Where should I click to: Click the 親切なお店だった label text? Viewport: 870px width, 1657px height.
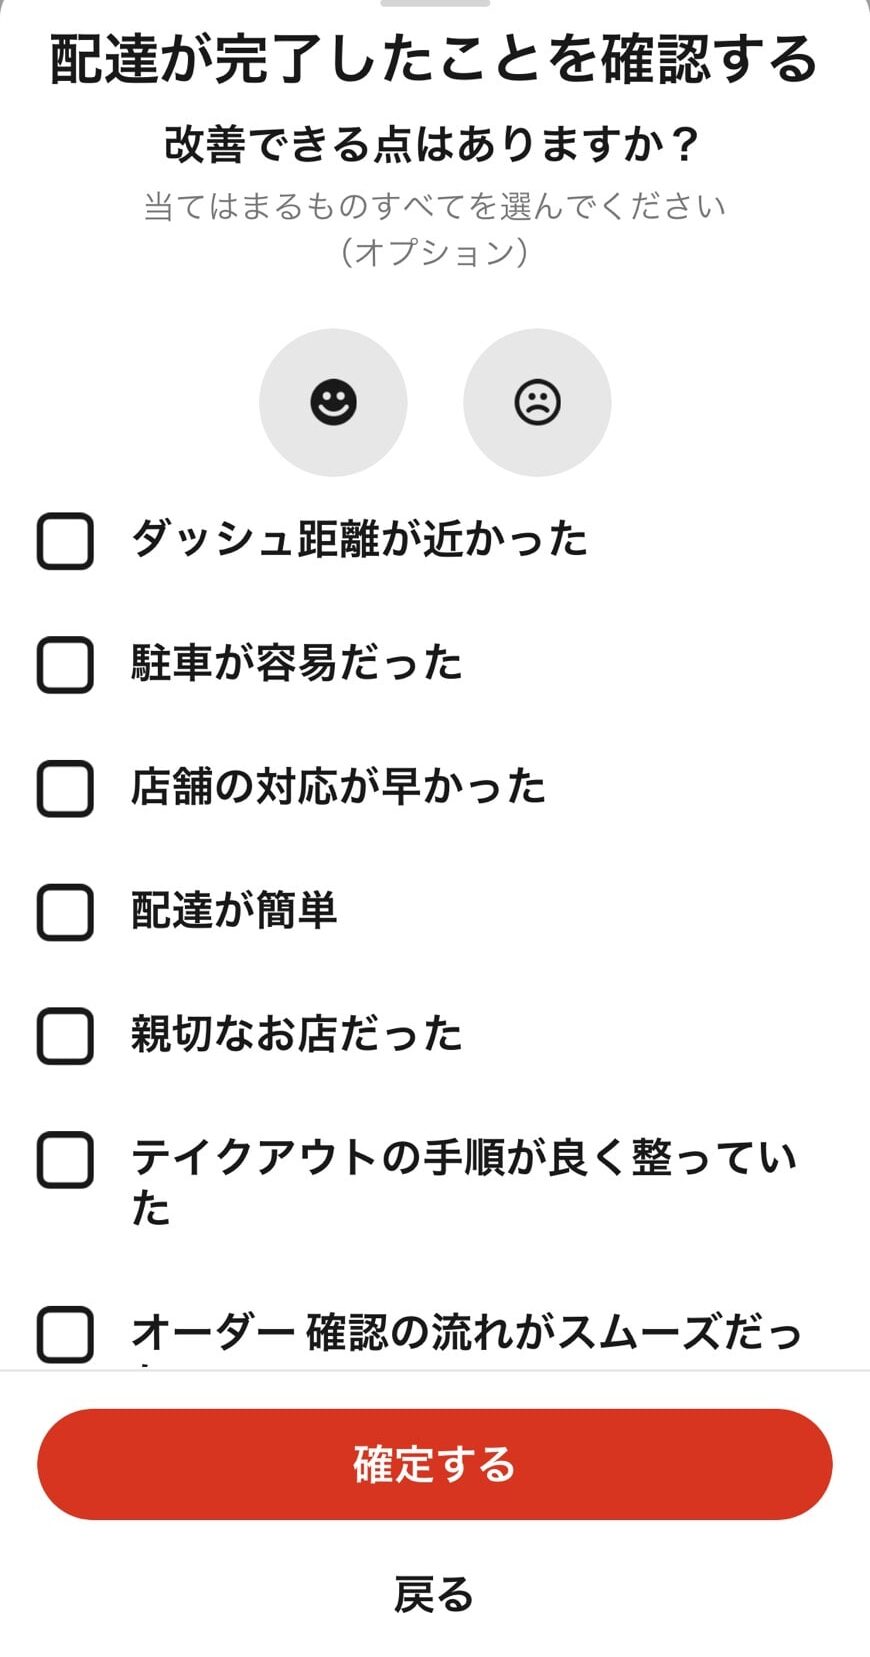pos(297,1034)
